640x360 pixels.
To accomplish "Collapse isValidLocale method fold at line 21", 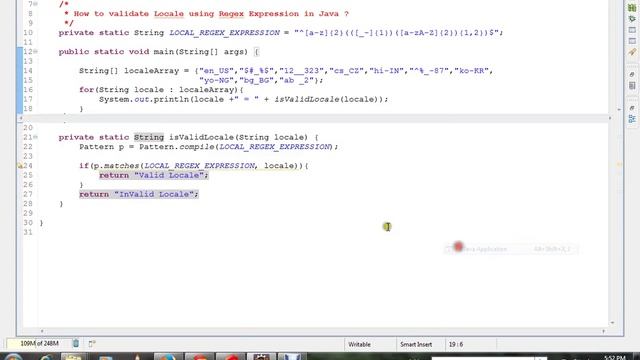I will pyautogui.click(x=36, y=137).
